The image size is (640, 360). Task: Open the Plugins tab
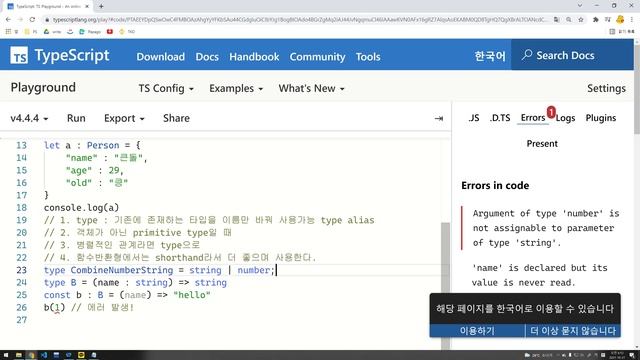pos(601,118)
